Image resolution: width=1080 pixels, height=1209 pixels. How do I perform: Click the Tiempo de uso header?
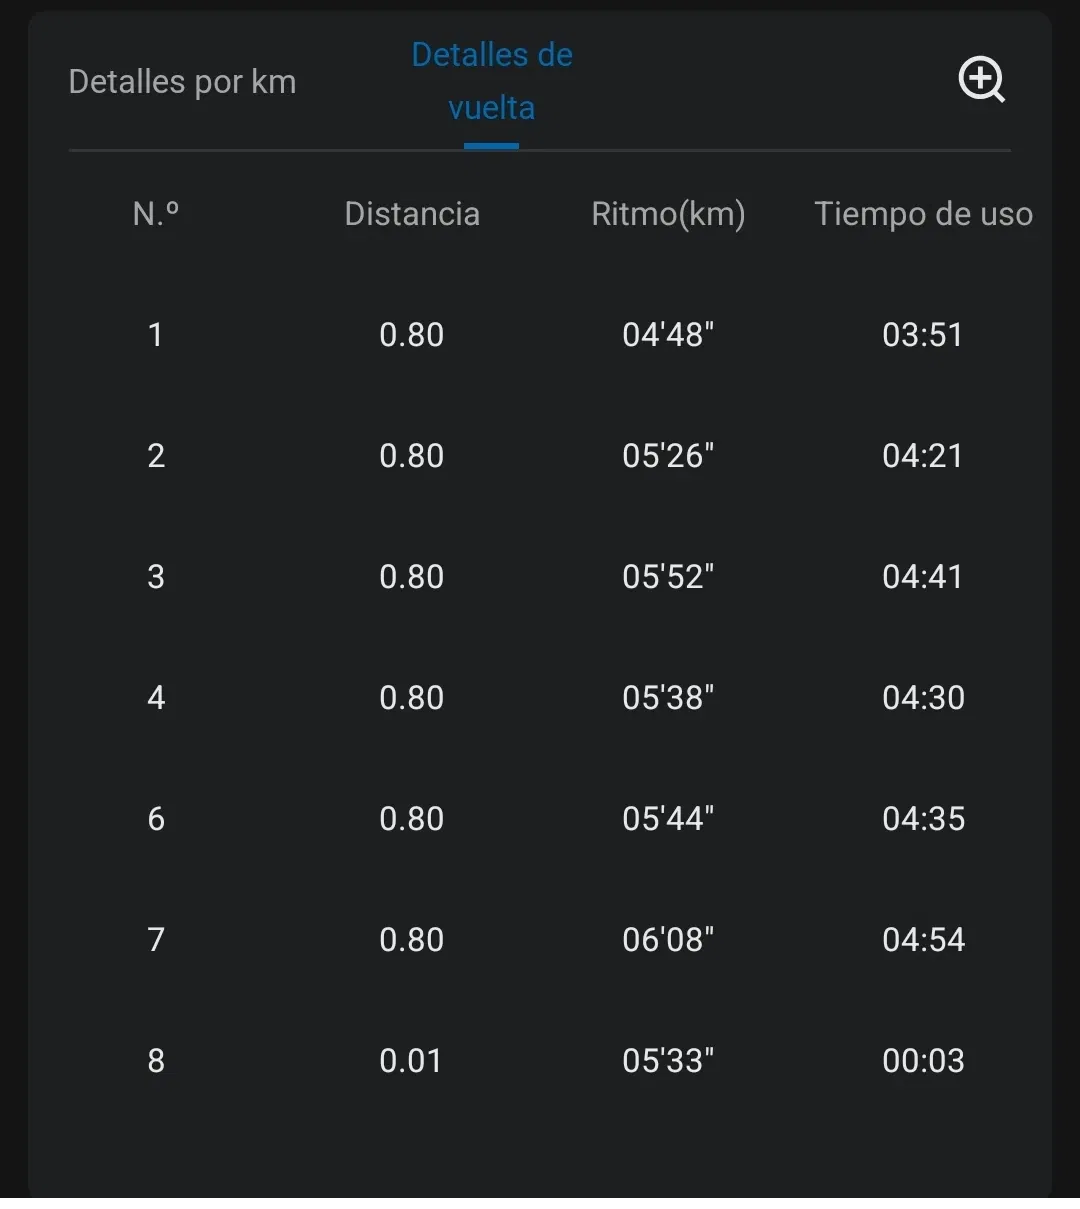pos(923,214)
